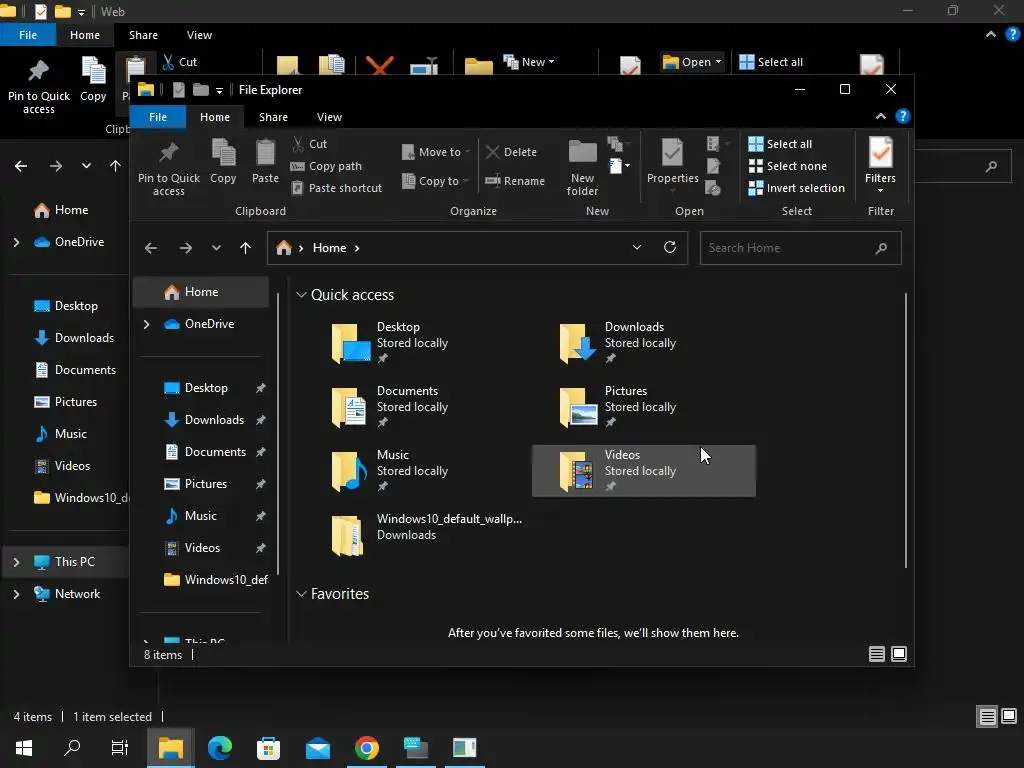
Task: Select Music in File Explorer navigation pane
Action: pos(200,516)
